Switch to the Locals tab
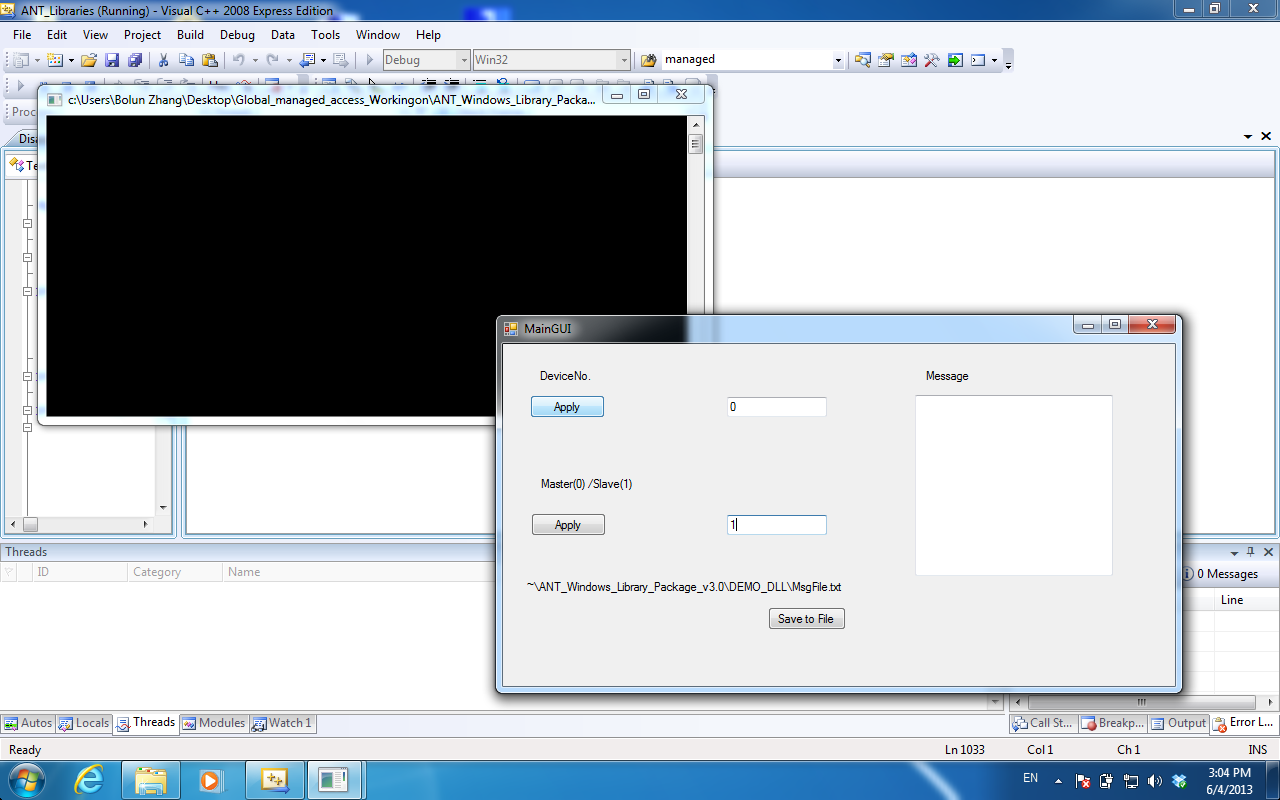Screen dimensions: 1280x800 [84, 723]
